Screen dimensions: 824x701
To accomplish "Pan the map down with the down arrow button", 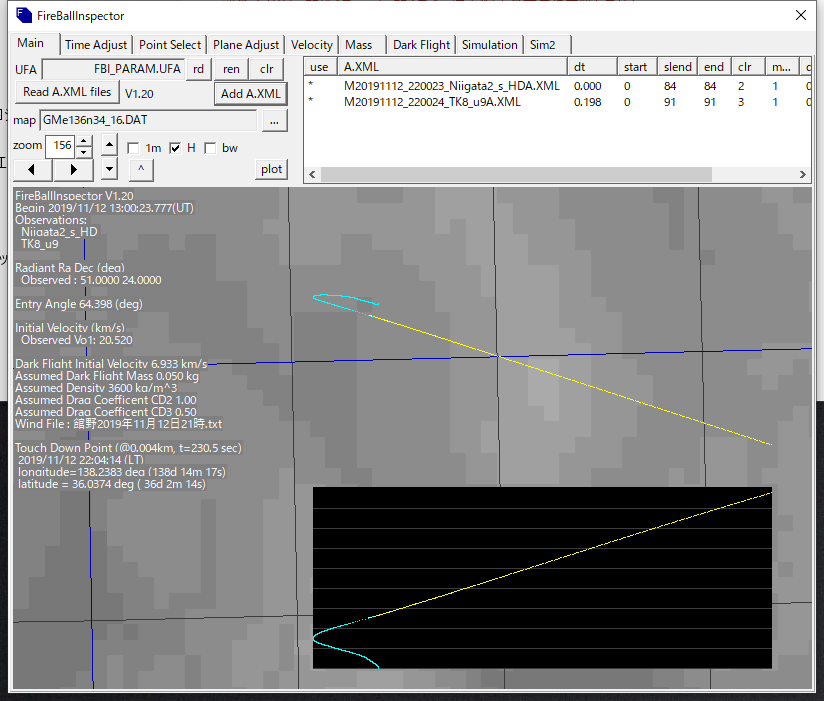I will tap(110, 169).
